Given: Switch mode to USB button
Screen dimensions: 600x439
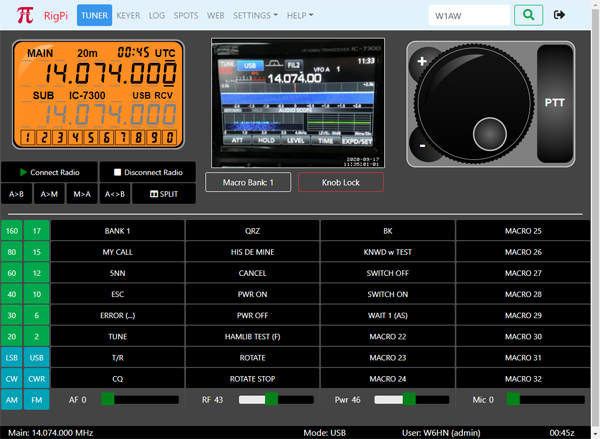Looking at the screenshot, I should tap(37, 357).
